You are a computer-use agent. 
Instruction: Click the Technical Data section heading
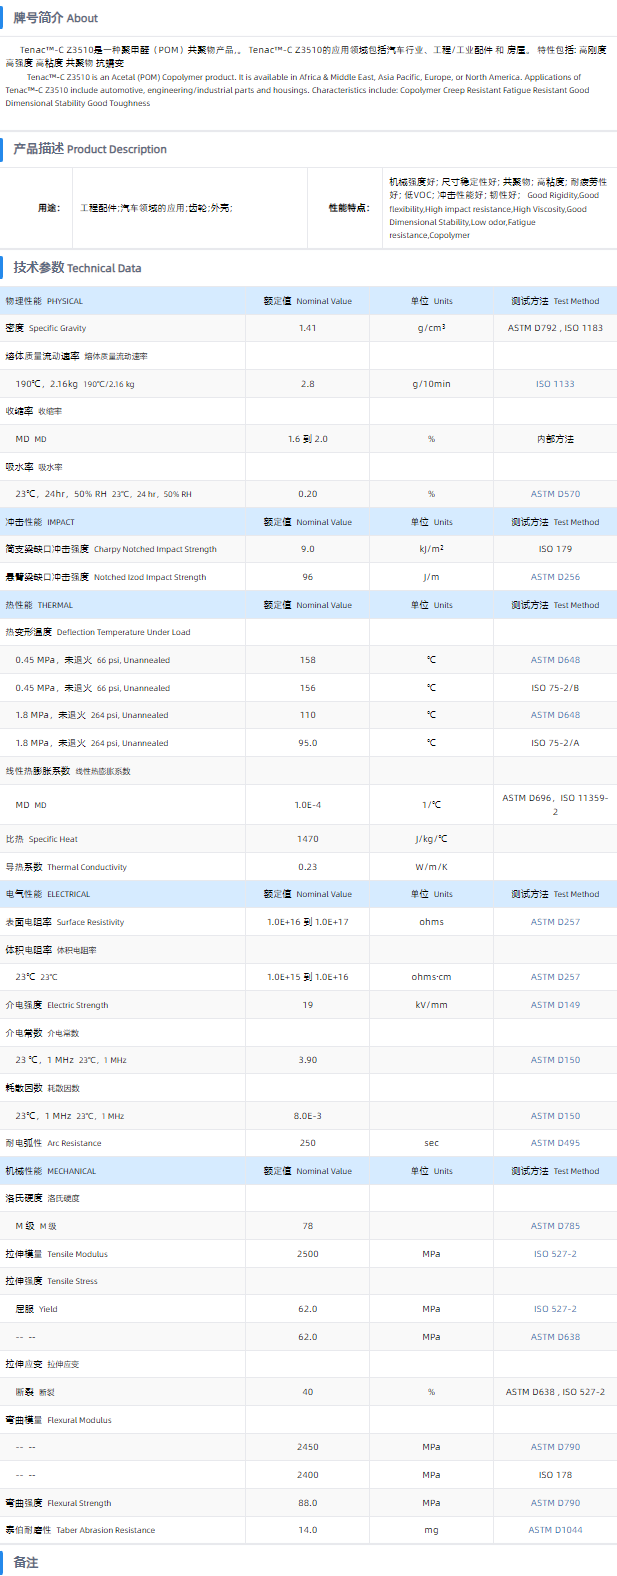[x=77, y=268]
